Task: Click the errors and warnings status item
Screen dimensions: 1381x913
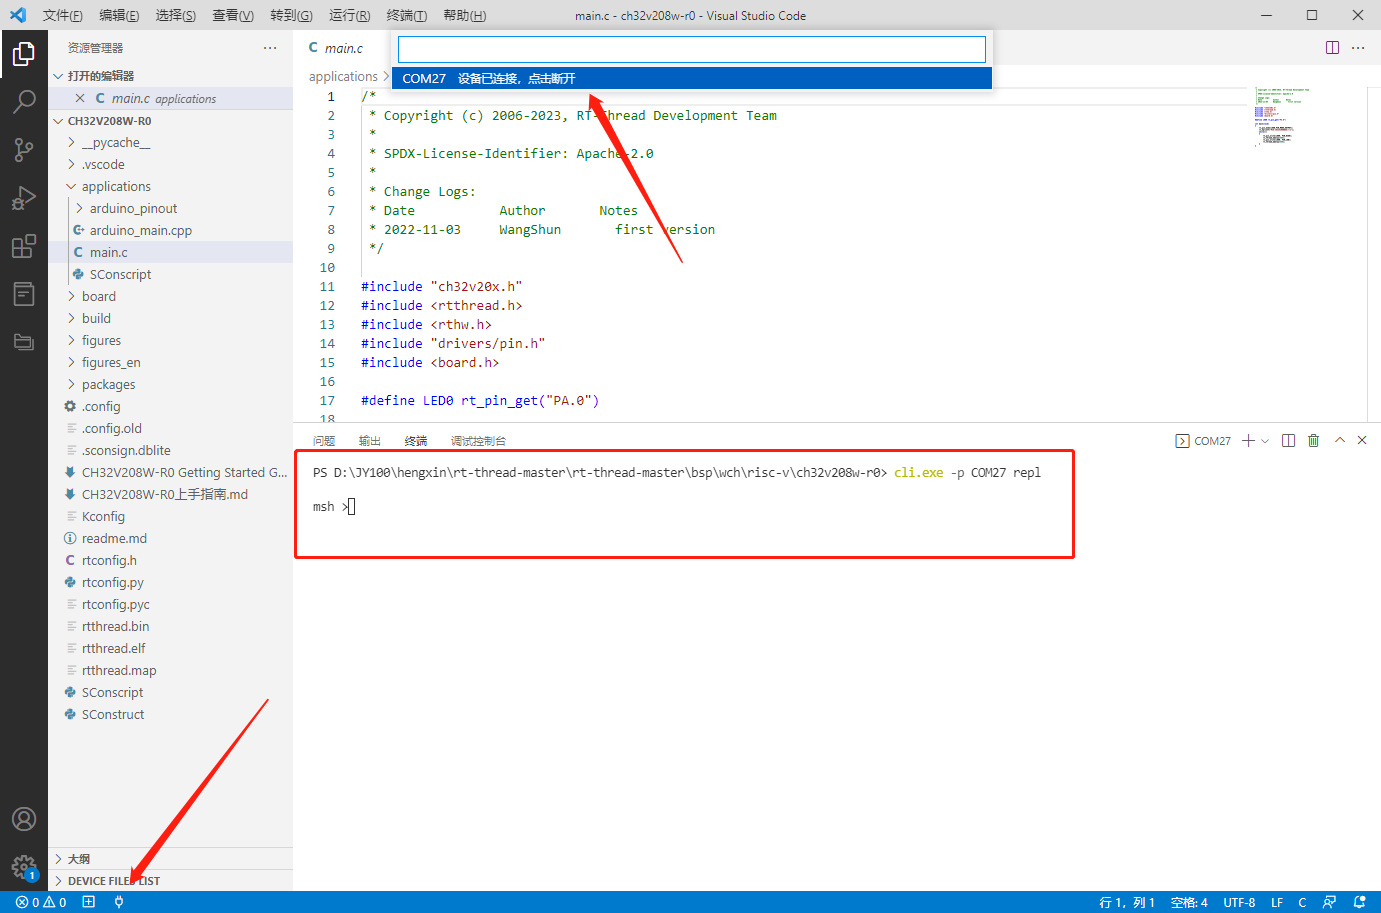Action: pyautogui.click(x=41, y=902)
